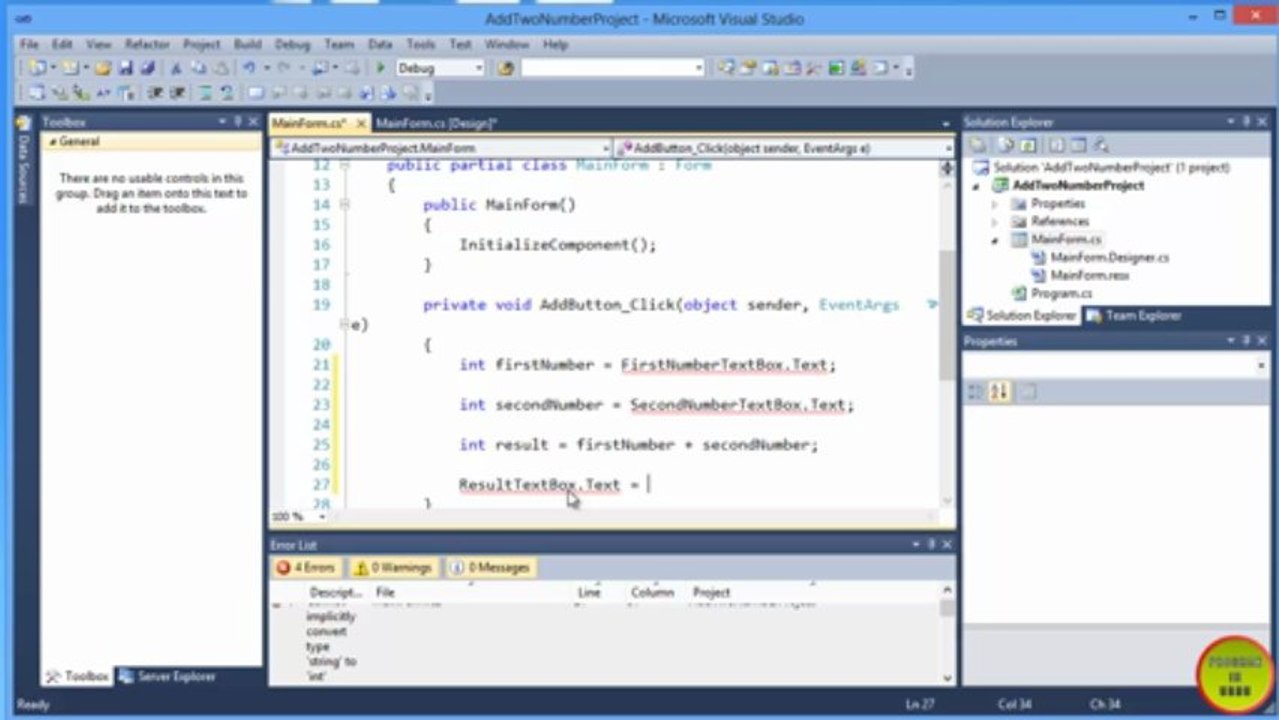Collapse the MainForm.cs node in Solution Explorer
The width and height of the screenshot is (1279, 720).
click(x=995, y=240)
